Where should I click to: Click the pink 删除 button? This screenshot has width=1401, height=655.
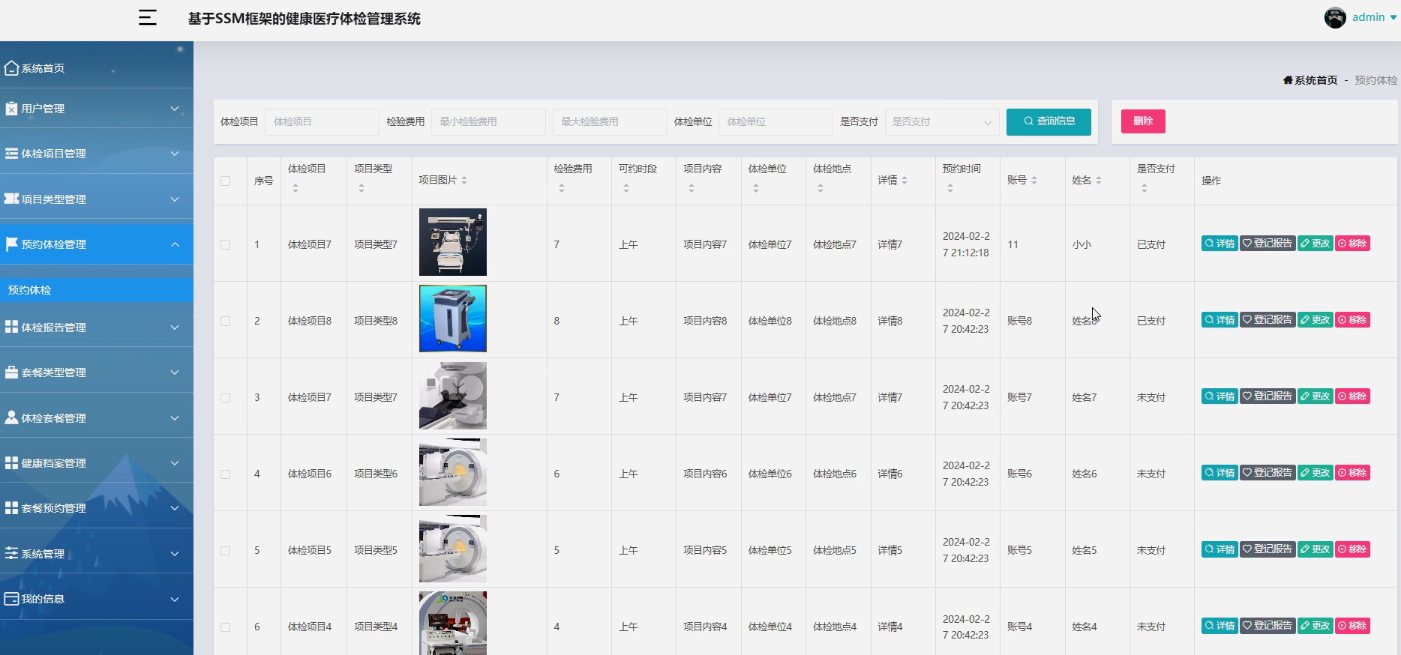tap(1143, 121)
